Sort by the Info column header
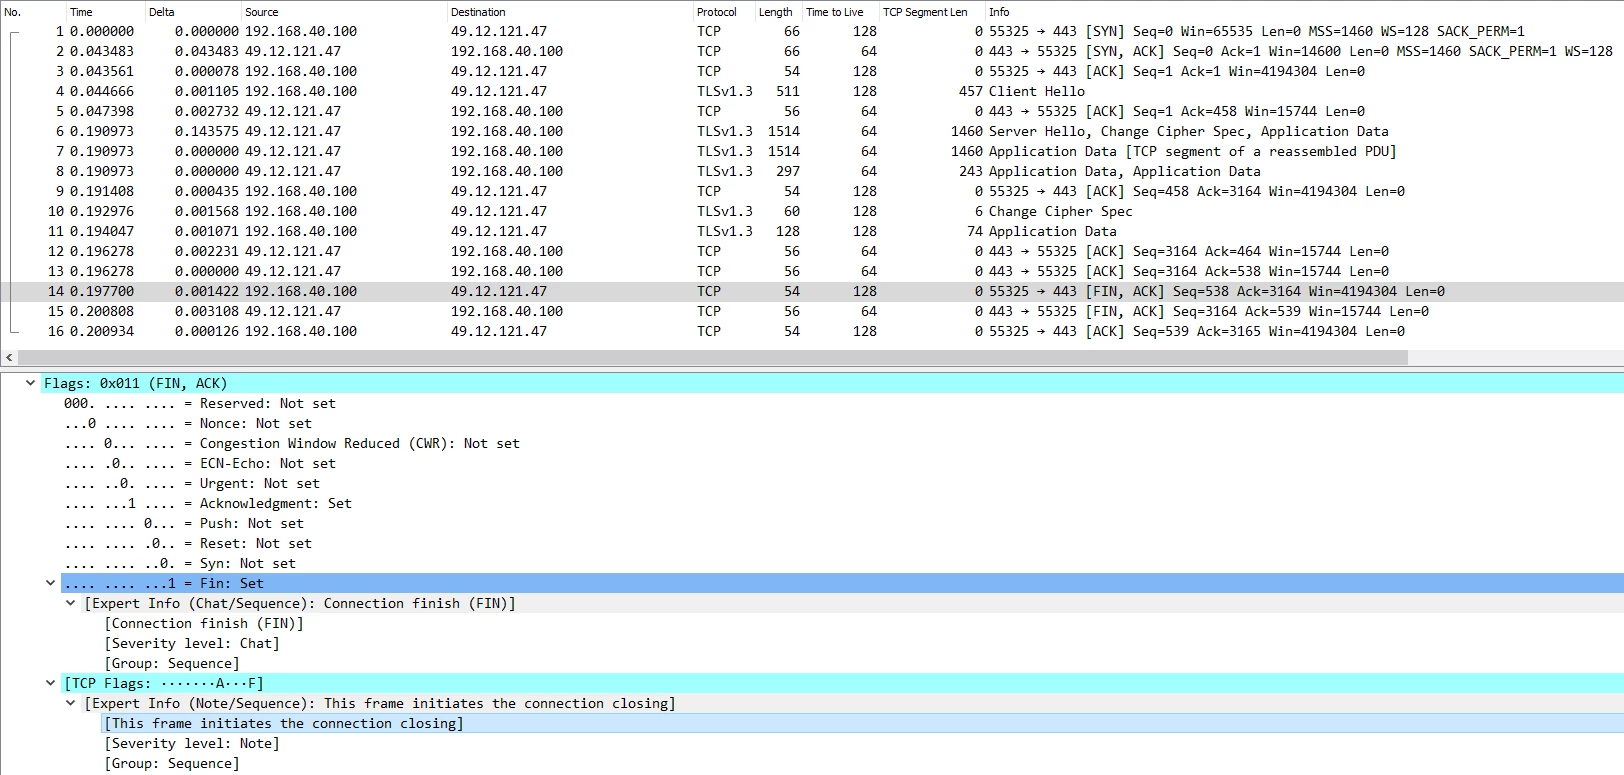Image resolution: width=1624 pixels, height=775 pixels. pos(1304,12)
